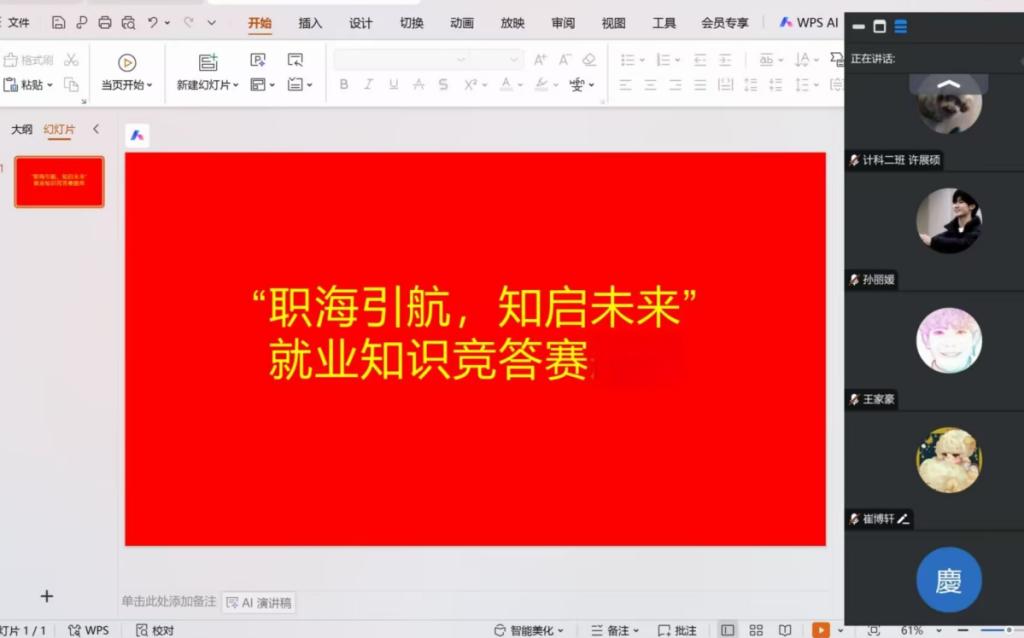
Task: Click the WPS AI logo above slide
Action: pos(137,135)
